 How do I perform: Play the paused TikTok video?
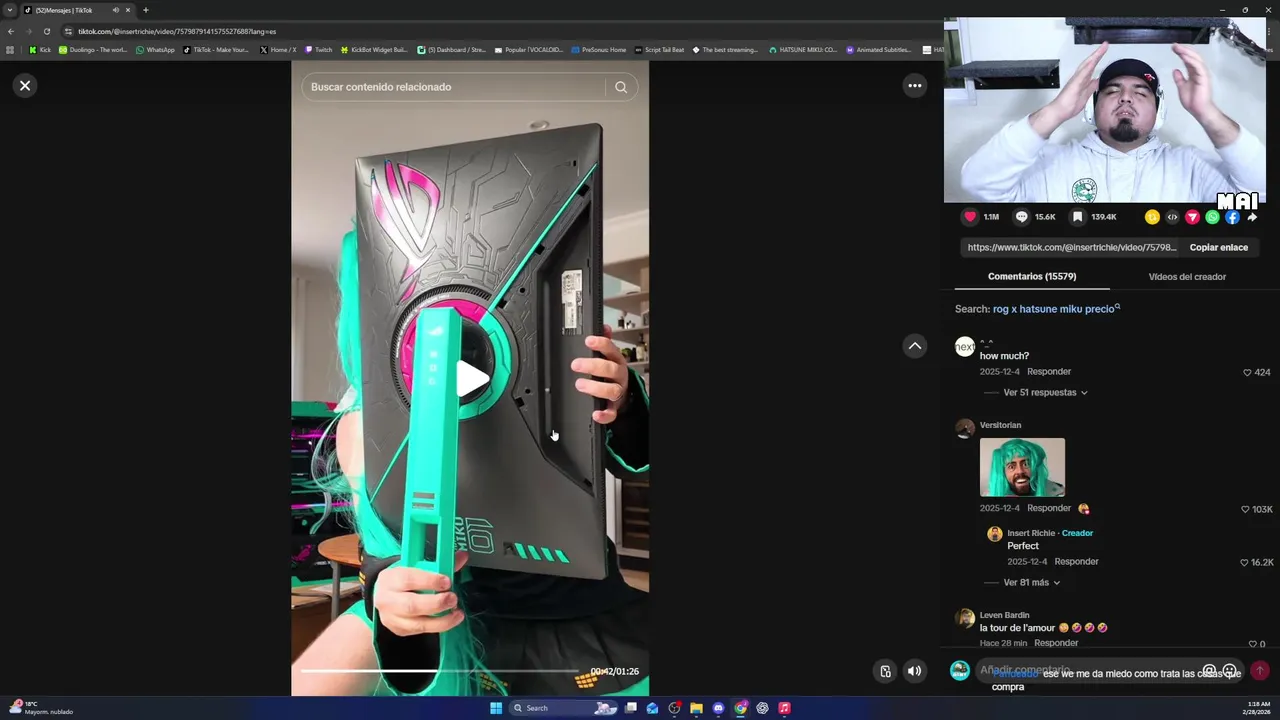click(x=471, y=378)
